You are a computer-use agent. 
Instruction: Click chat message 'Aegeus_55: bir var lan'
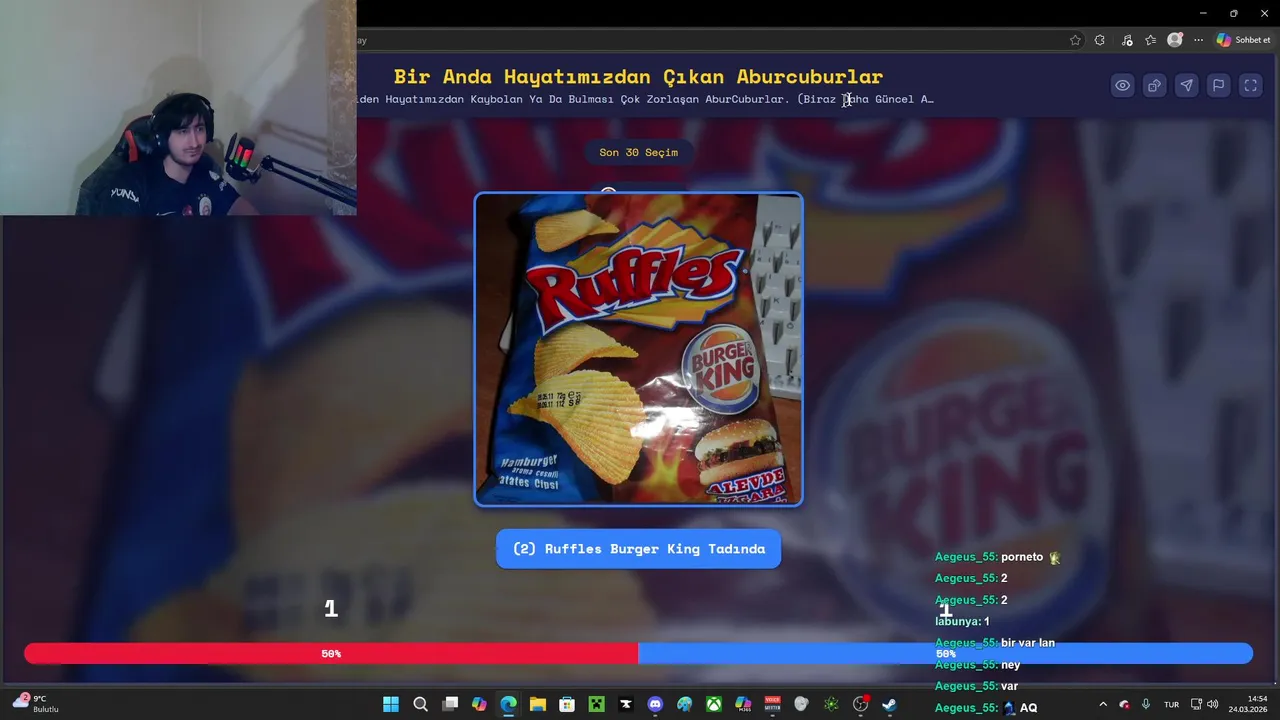pyautogui.click(x=995, y=643)
